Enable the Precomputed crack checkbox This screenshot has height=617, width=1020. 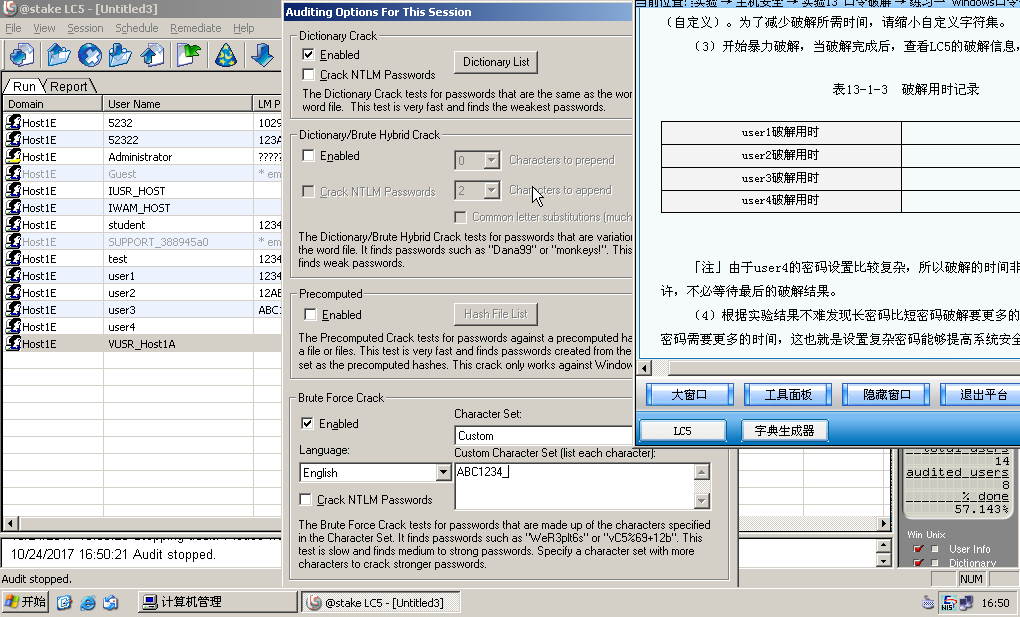point(310,314)
